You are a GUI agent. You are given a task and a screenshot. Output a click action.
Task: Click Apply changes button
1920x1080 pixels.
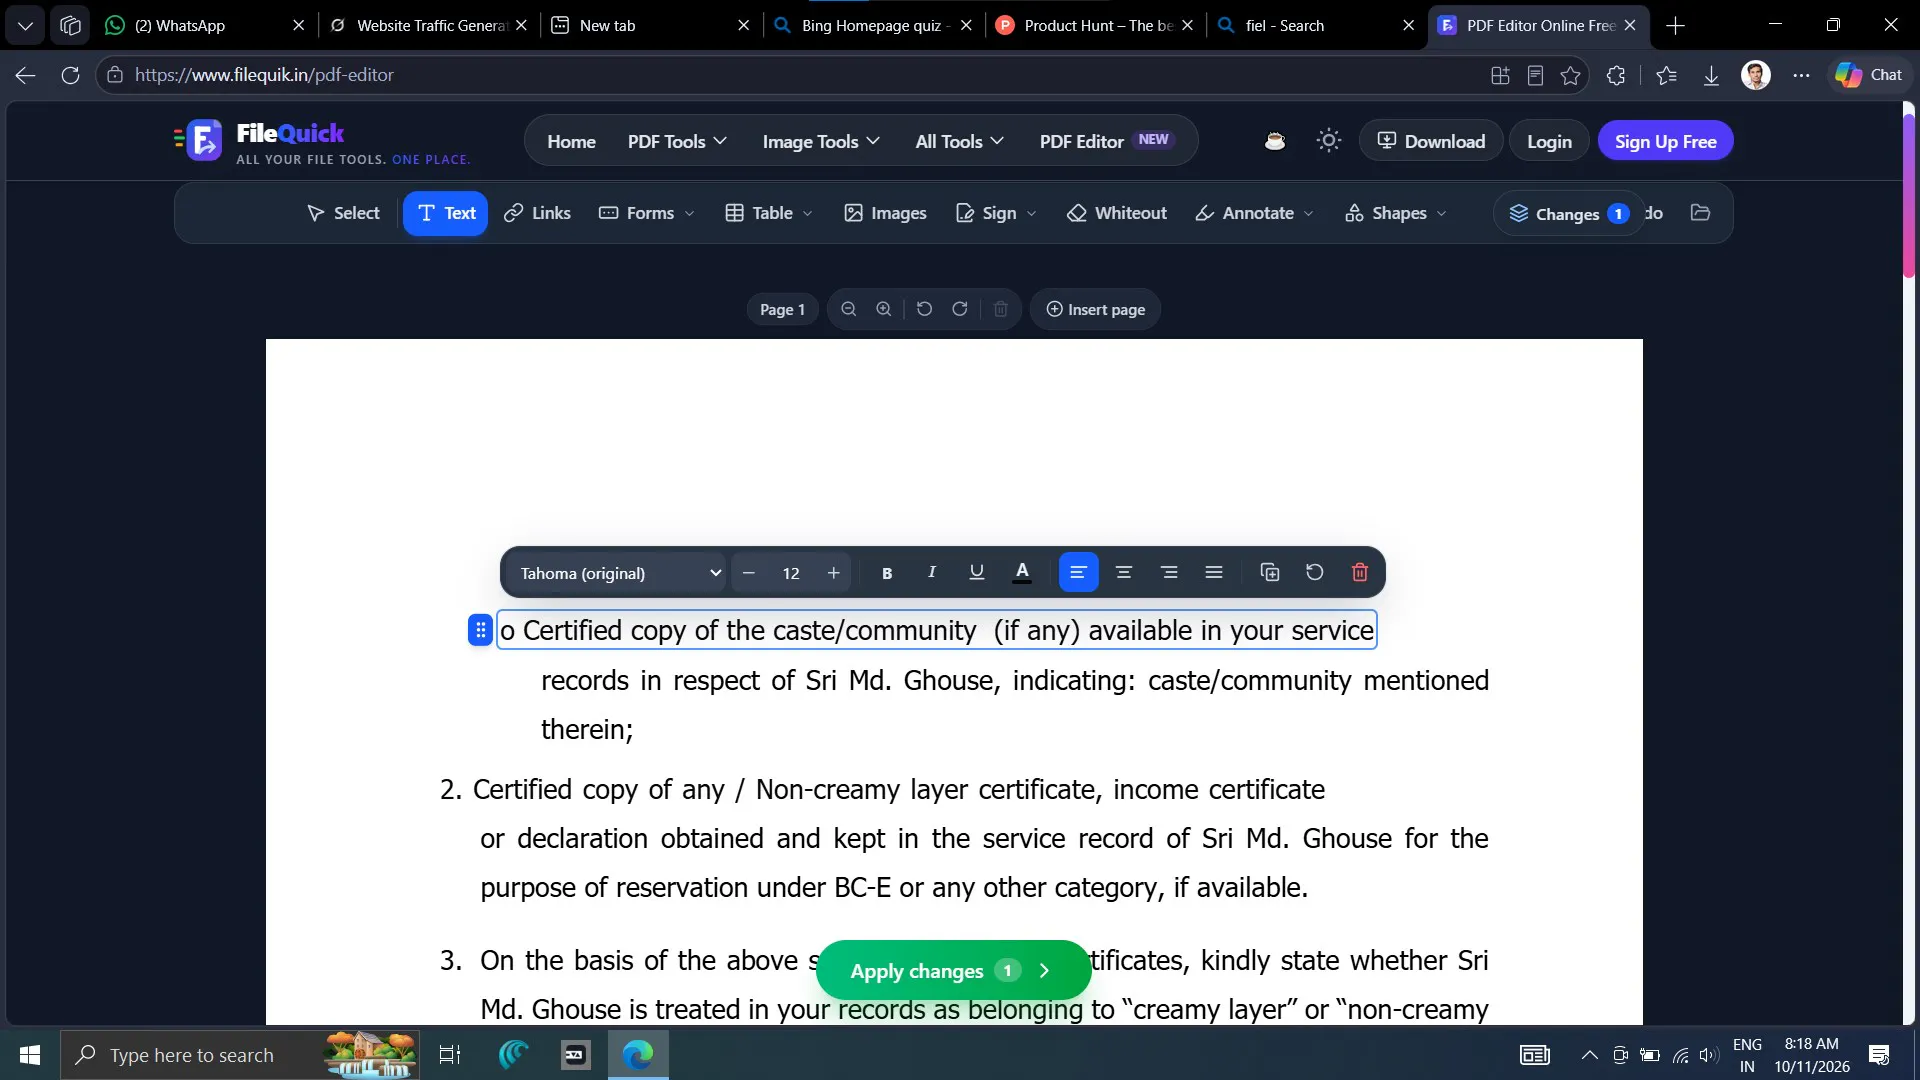953,970
